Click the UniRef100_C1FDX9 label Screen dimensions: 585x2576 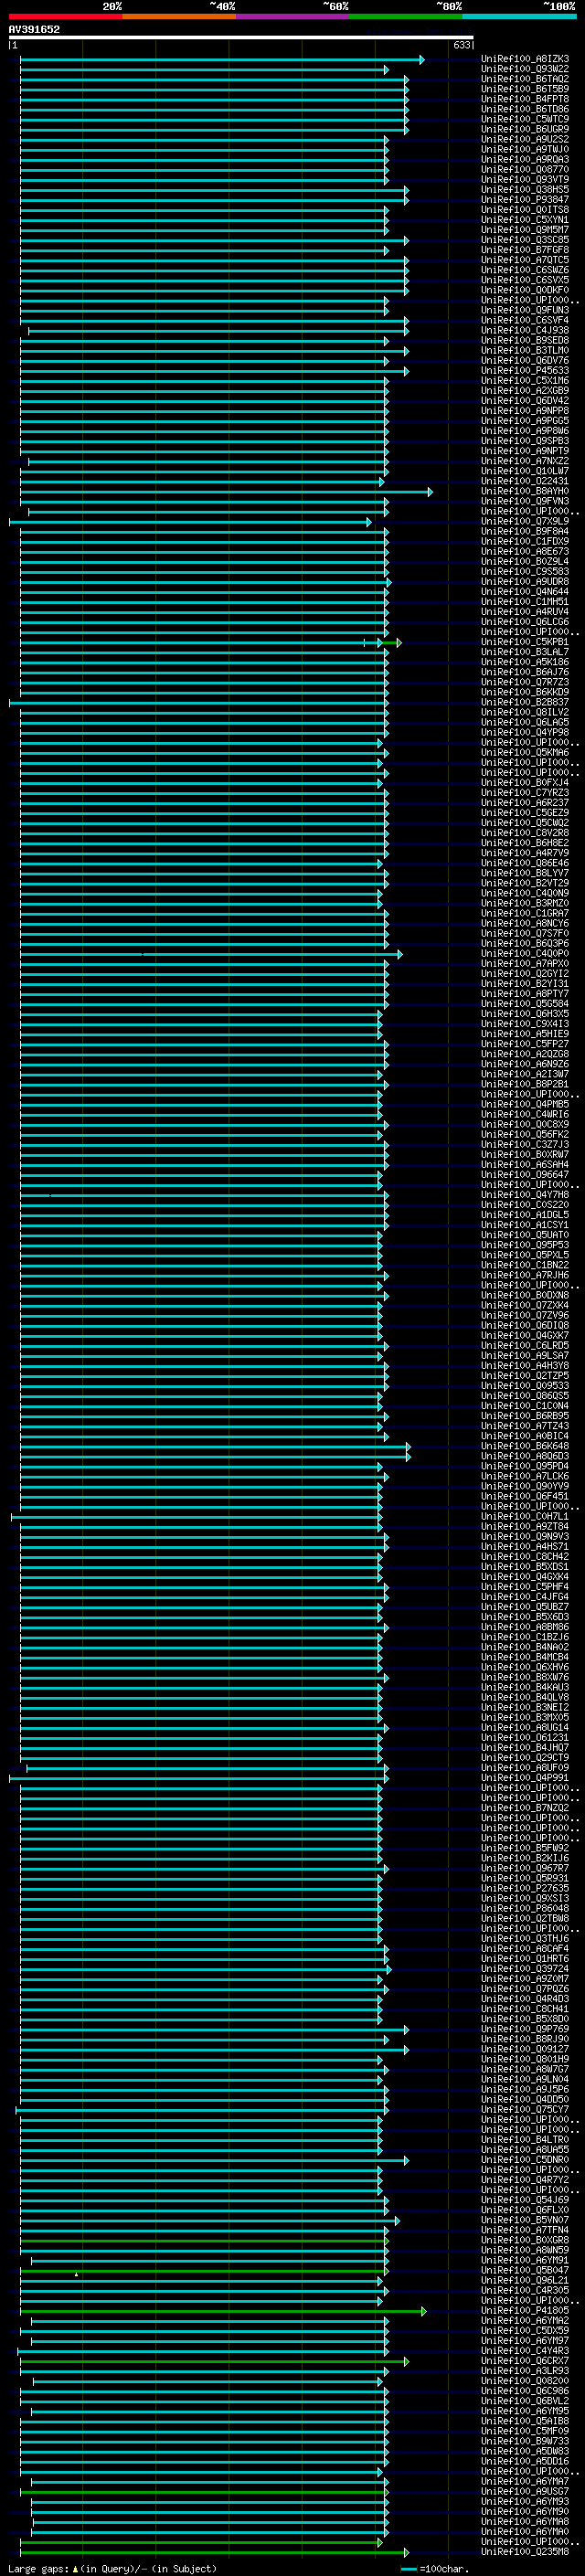[x=525, y=541]
